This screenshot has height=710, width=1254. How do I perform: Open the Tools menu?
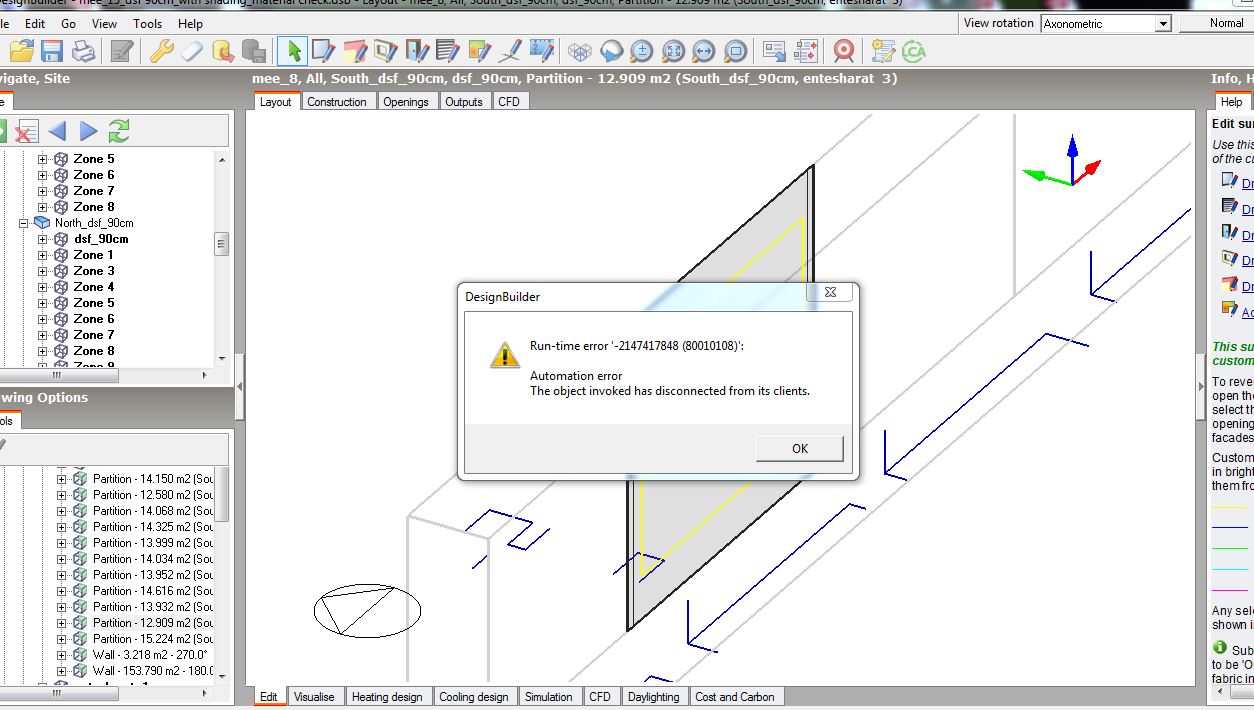[x=147, y=23]
